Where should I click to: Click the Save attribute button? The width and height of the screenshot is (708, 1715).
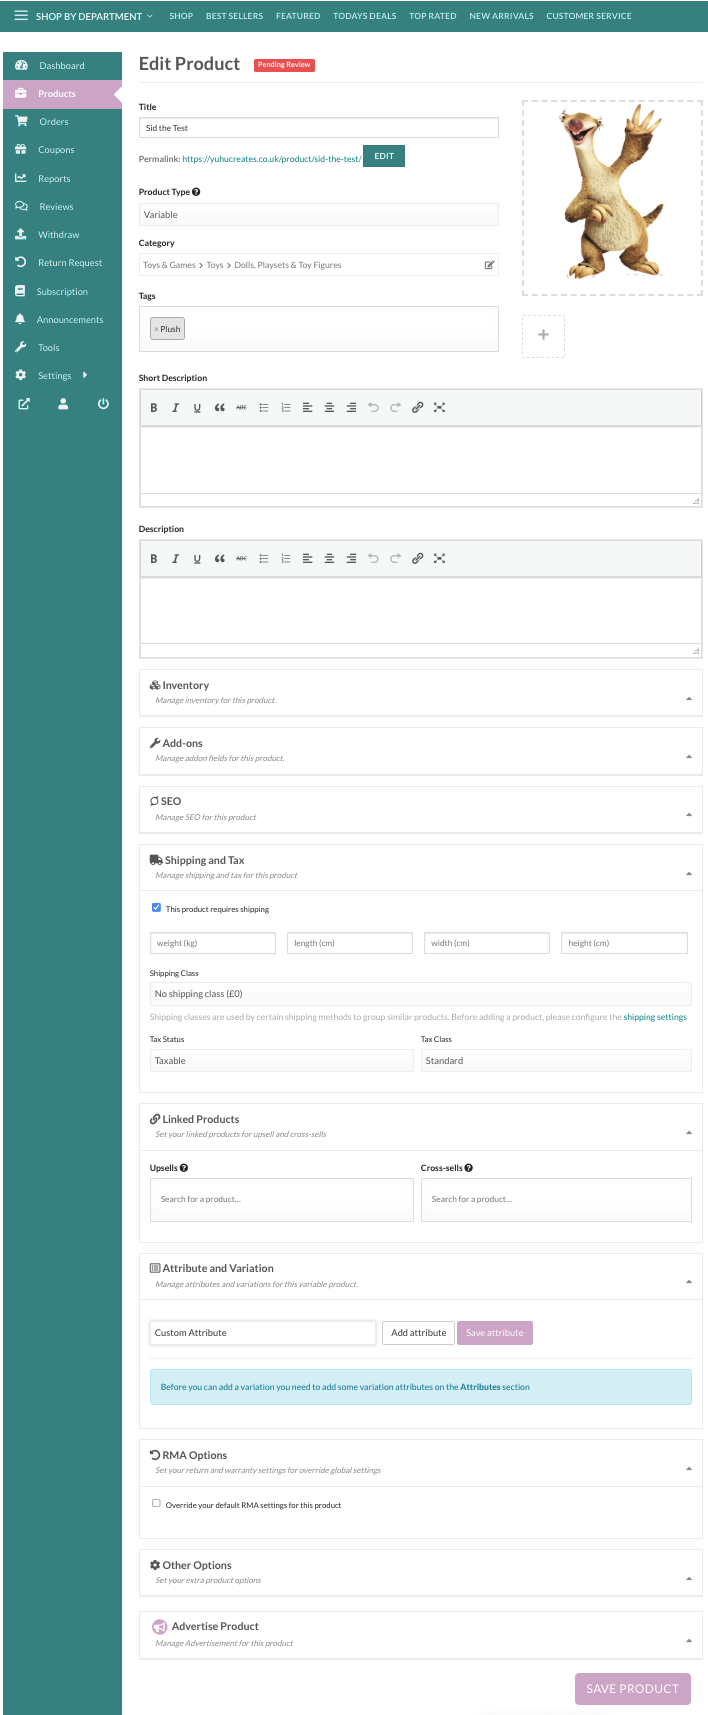[x=494, y=1333]
